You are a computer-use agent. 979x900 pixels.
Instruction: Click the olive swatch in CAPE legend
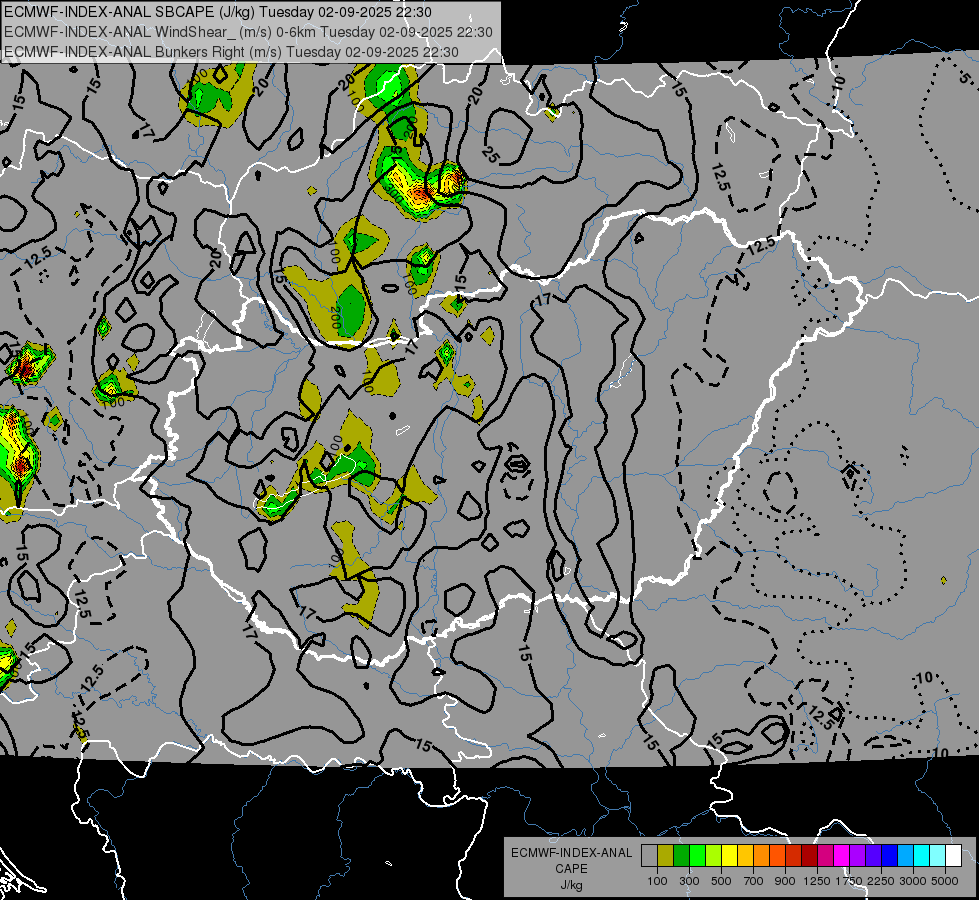[x=666, y=856]
